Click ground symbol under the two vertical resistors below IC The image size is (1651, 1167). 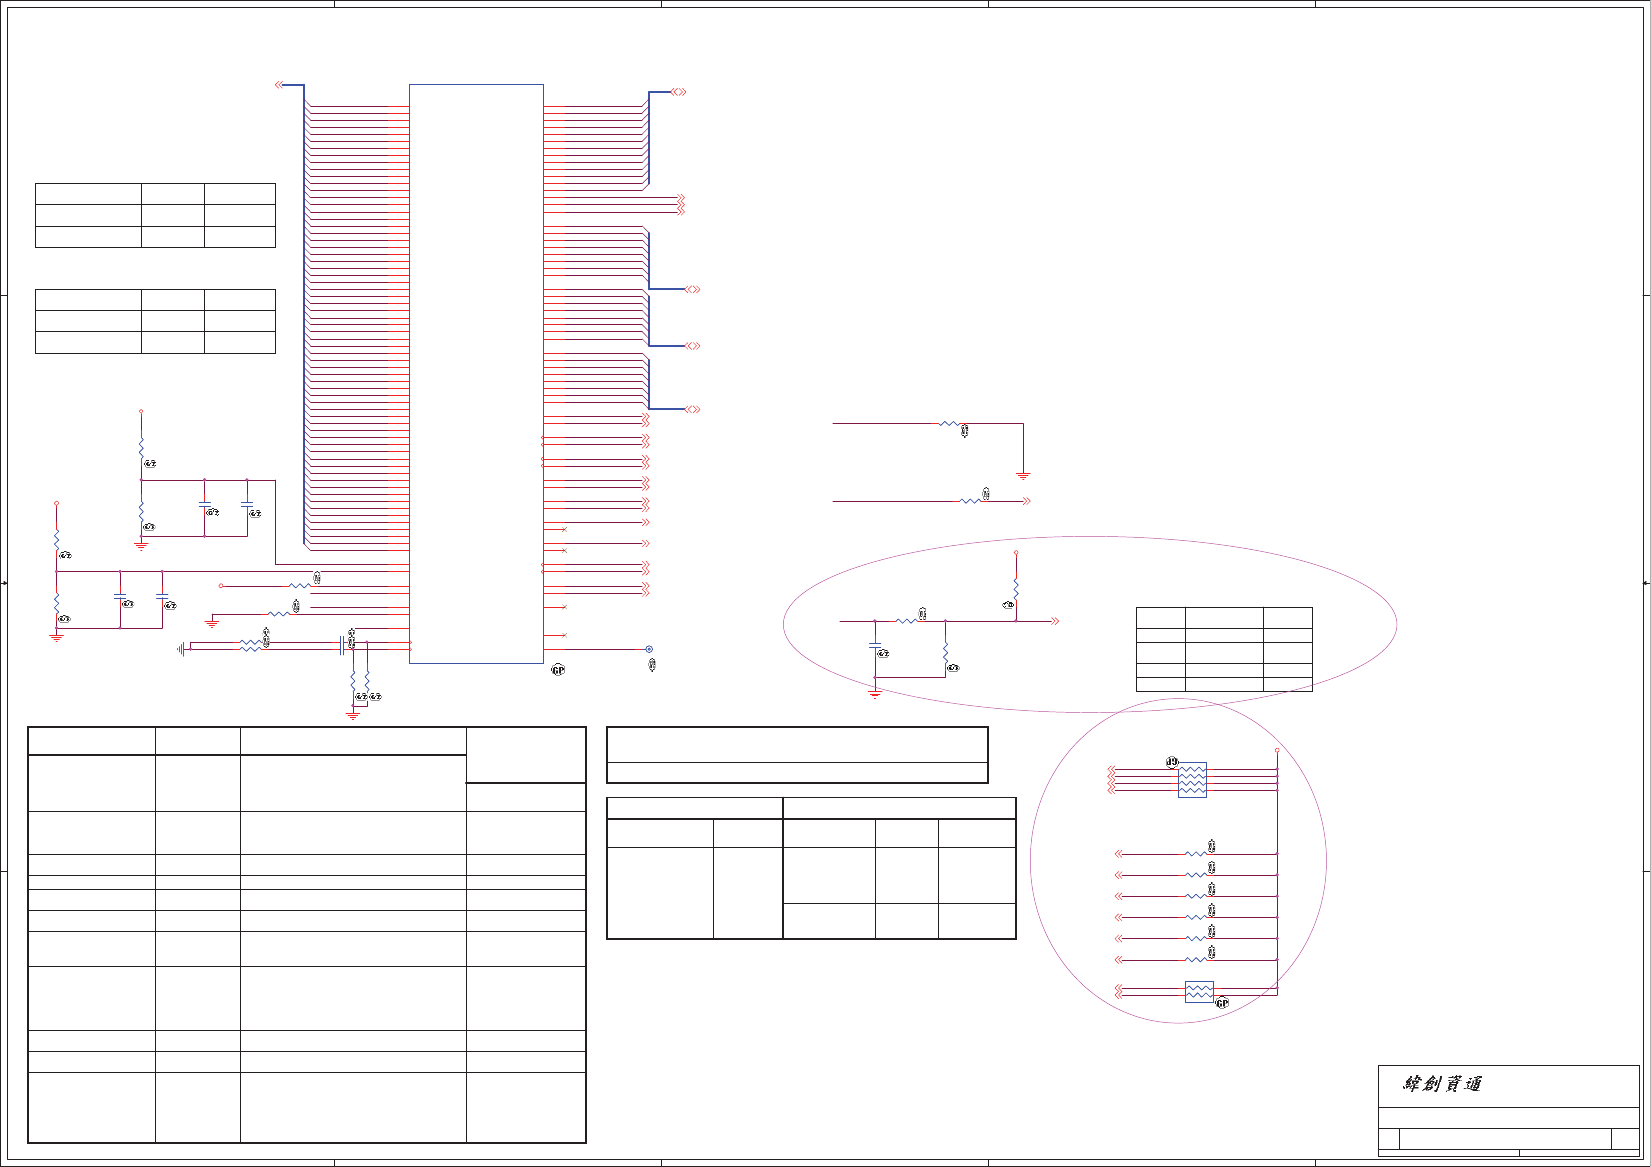[x=353, y=715]
